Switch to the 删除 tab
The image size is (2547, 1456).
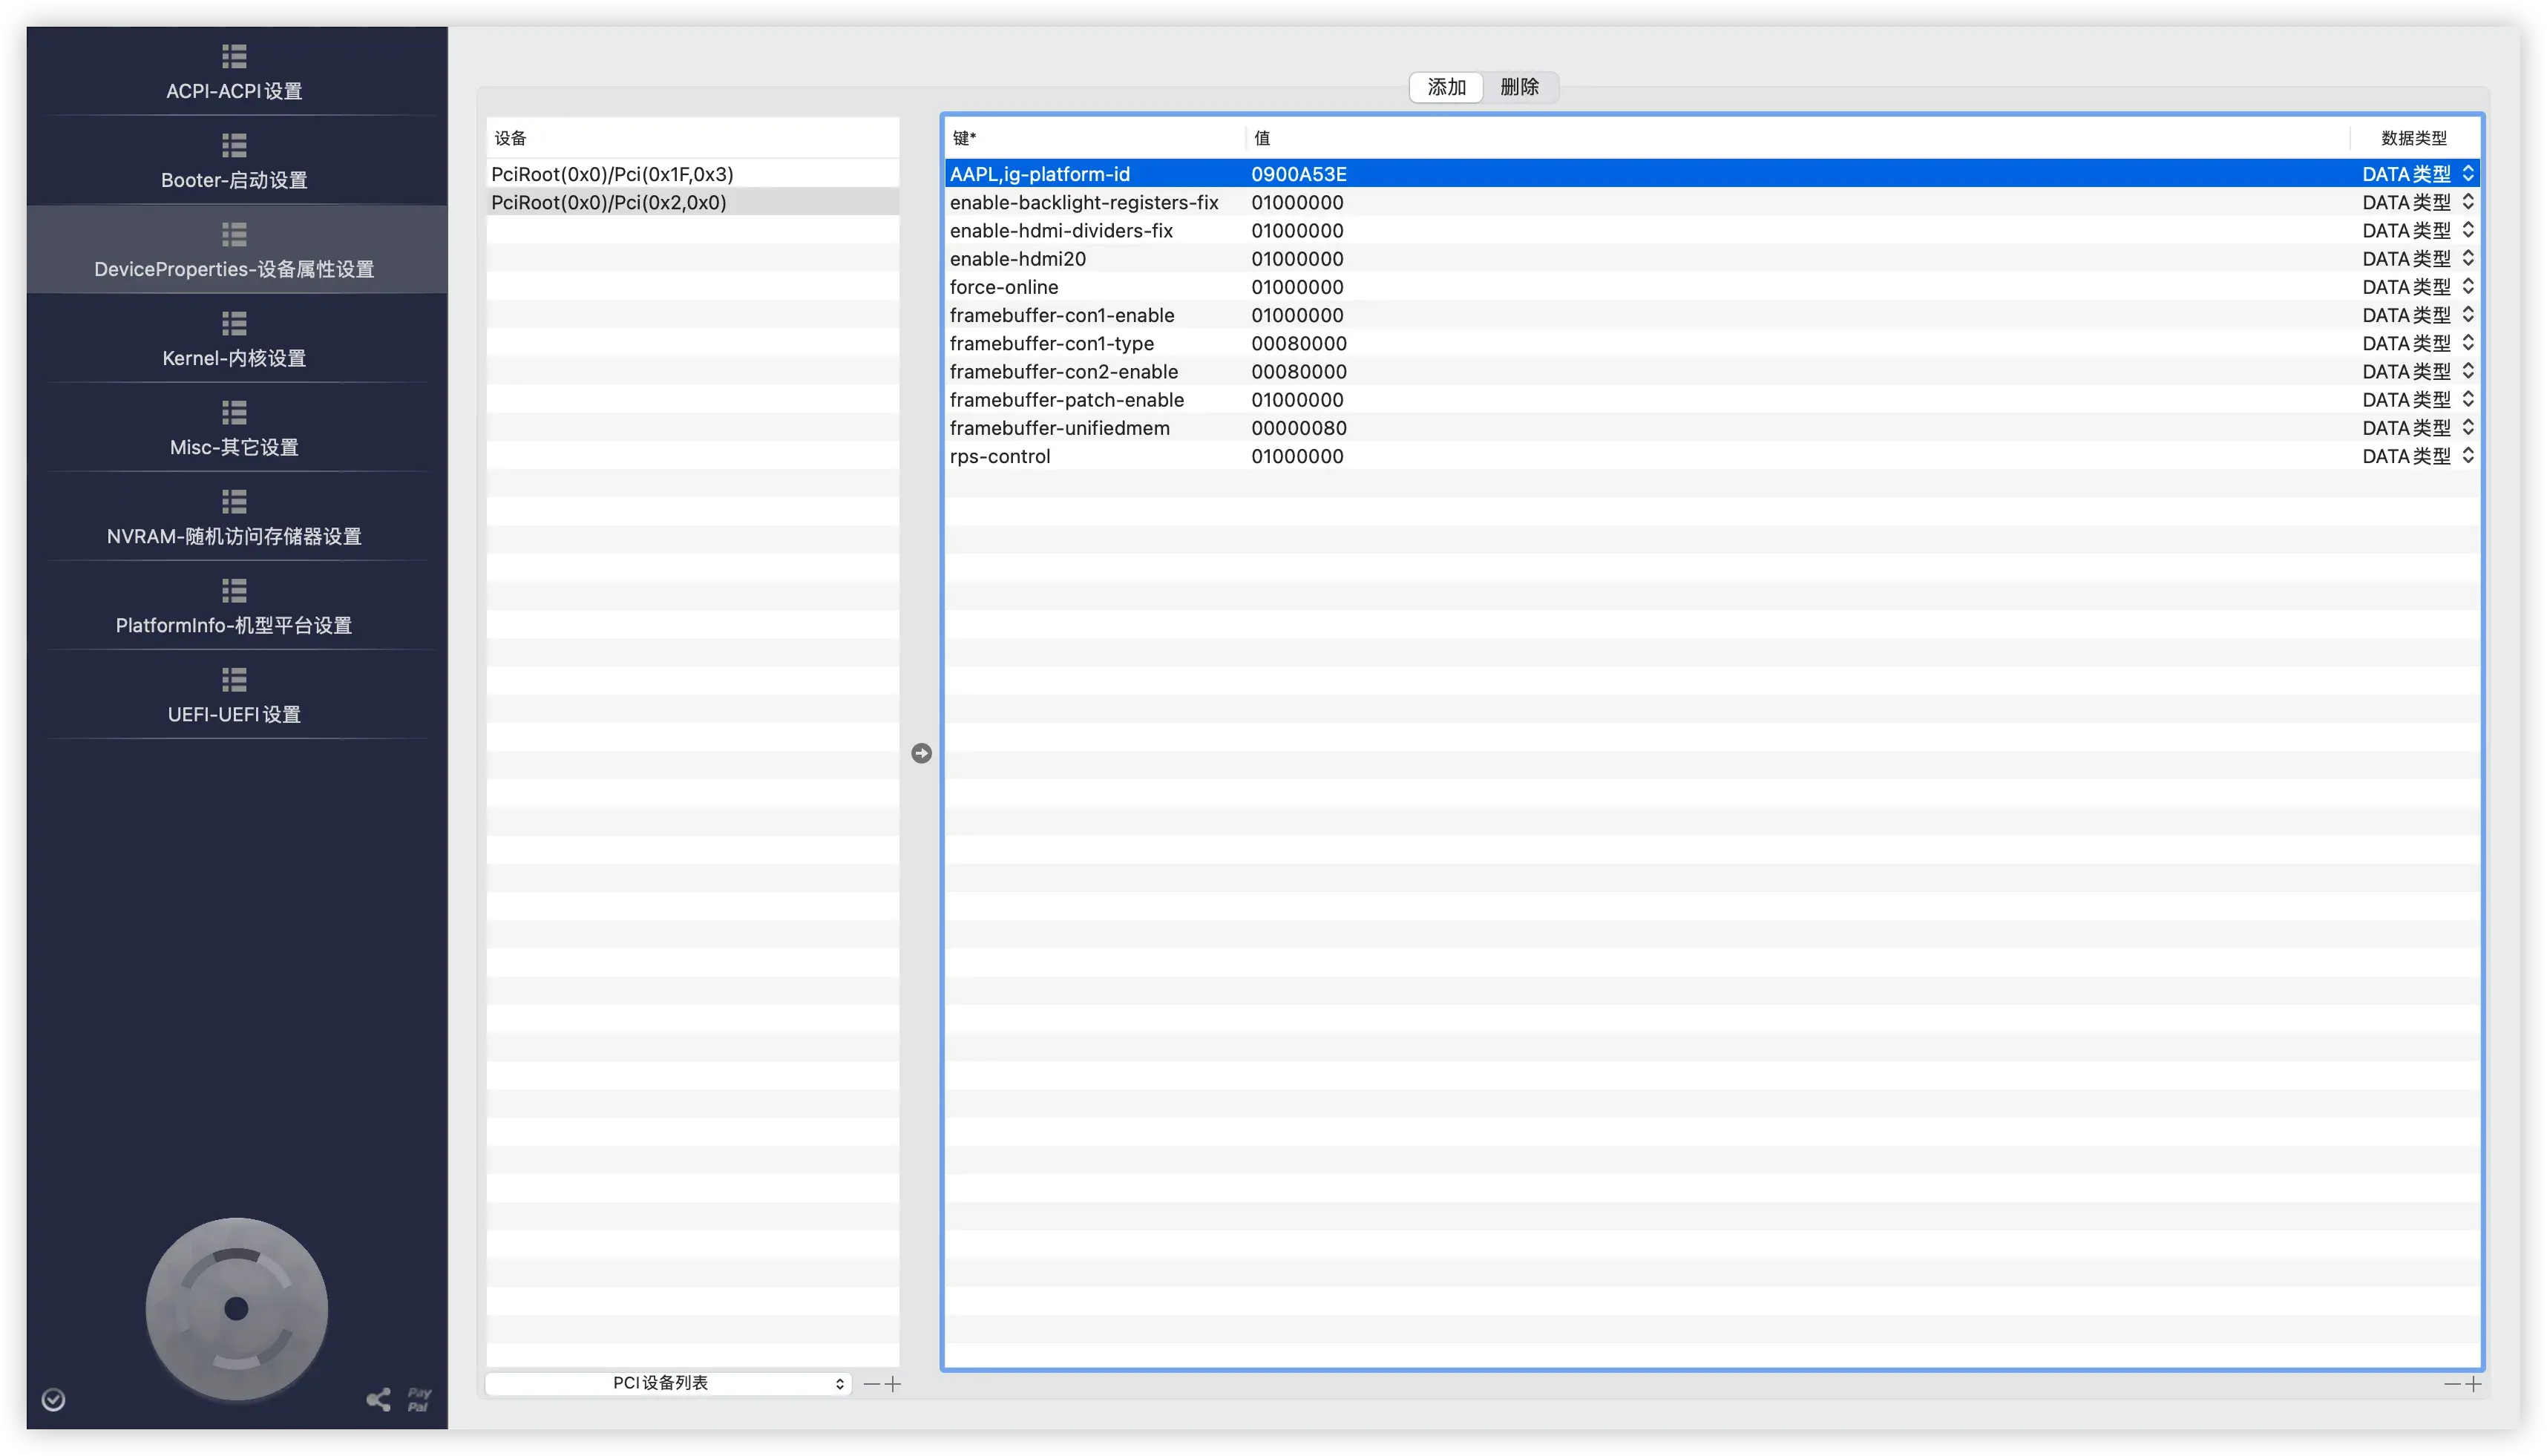[x=1519, y=87]
